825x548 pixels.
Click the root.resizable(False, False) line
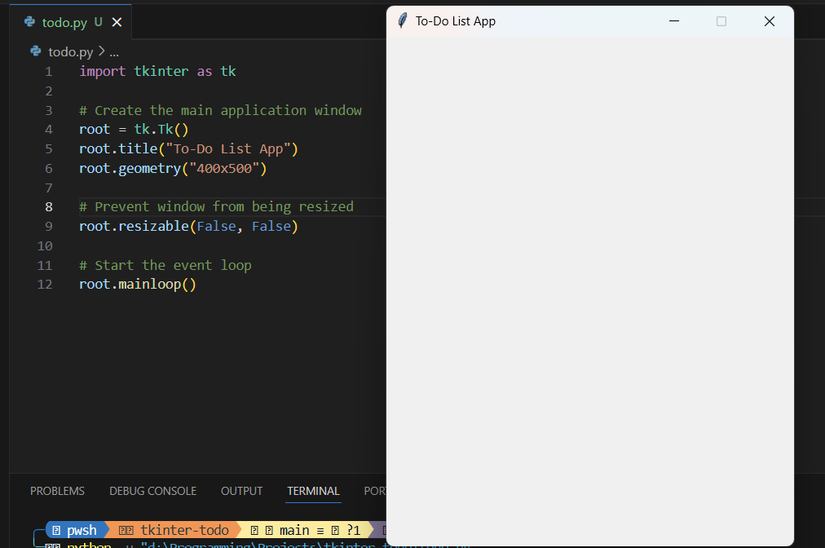188,226
